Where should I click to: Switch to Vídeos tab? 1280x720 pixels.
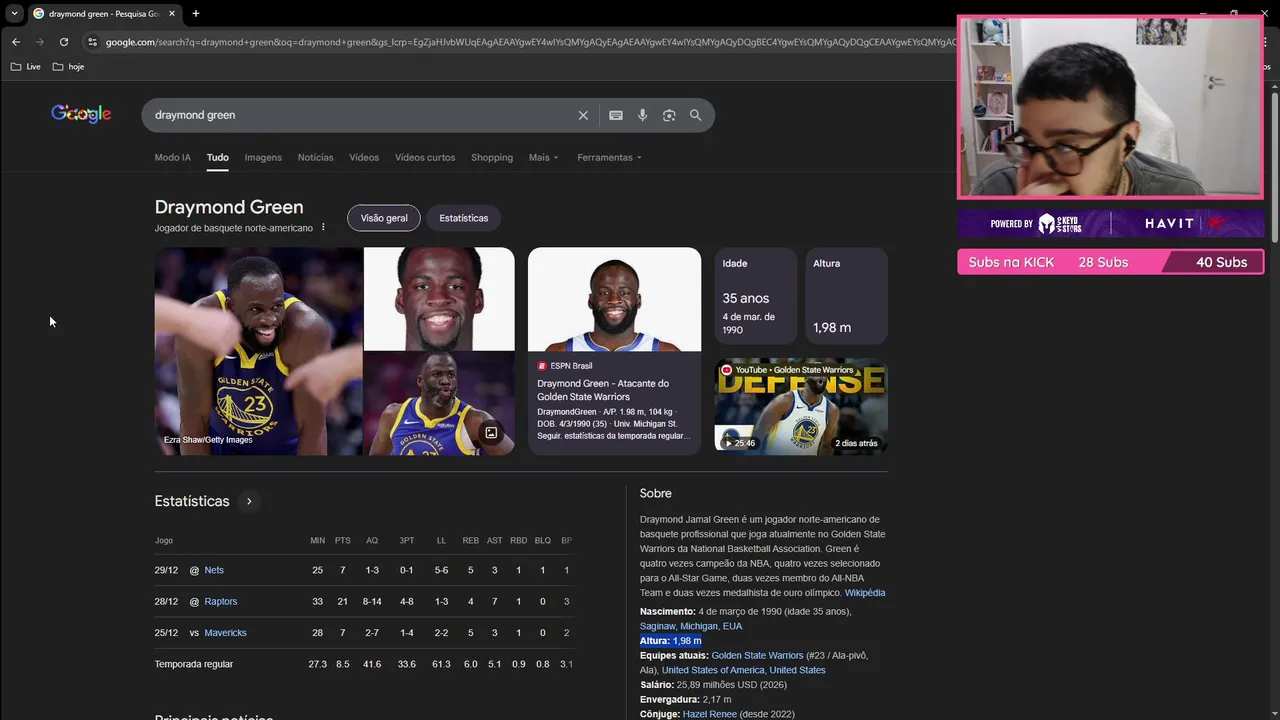point(364,157)
